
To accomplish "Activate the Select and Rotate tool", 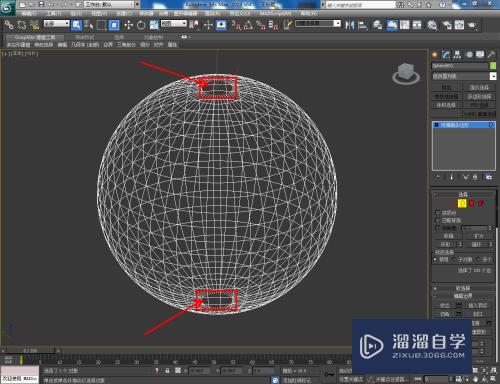I will 141,25.
